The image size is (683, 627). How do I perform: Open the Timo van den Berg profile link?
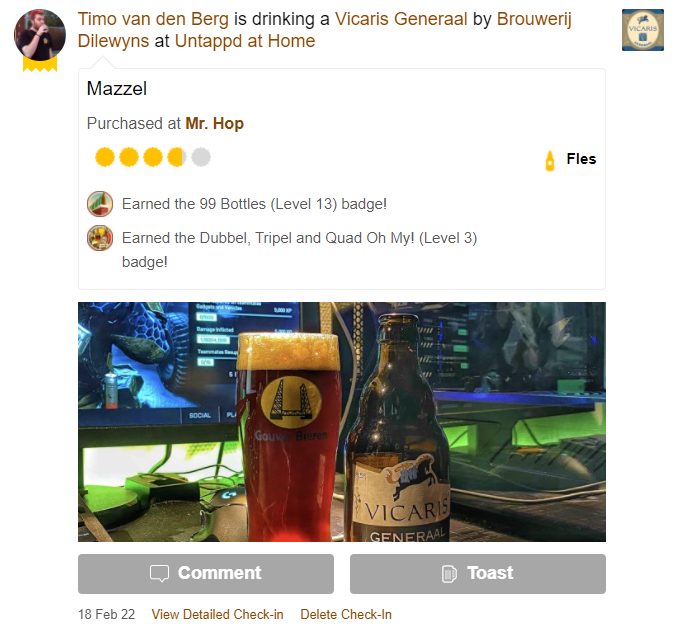pyautogui.click(x=153, y=19)
